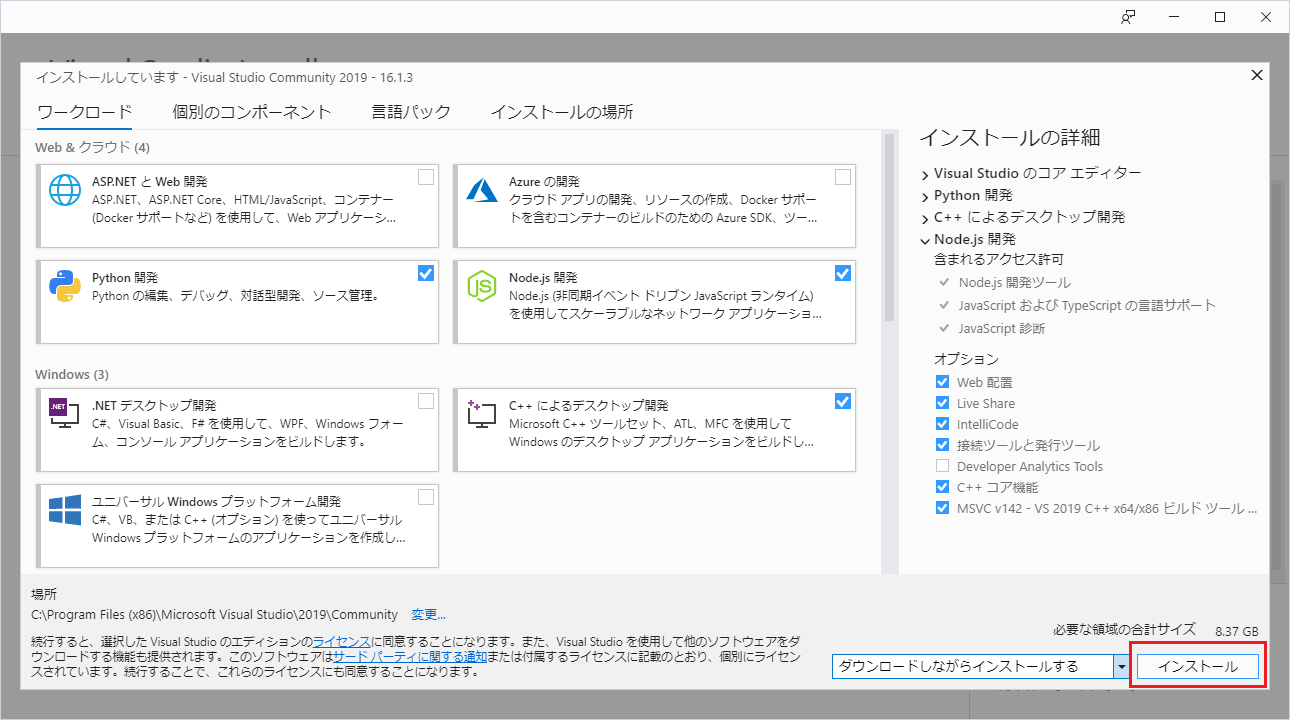Expand C++ によるデスクトップ開発 details node

coord(925,218)
